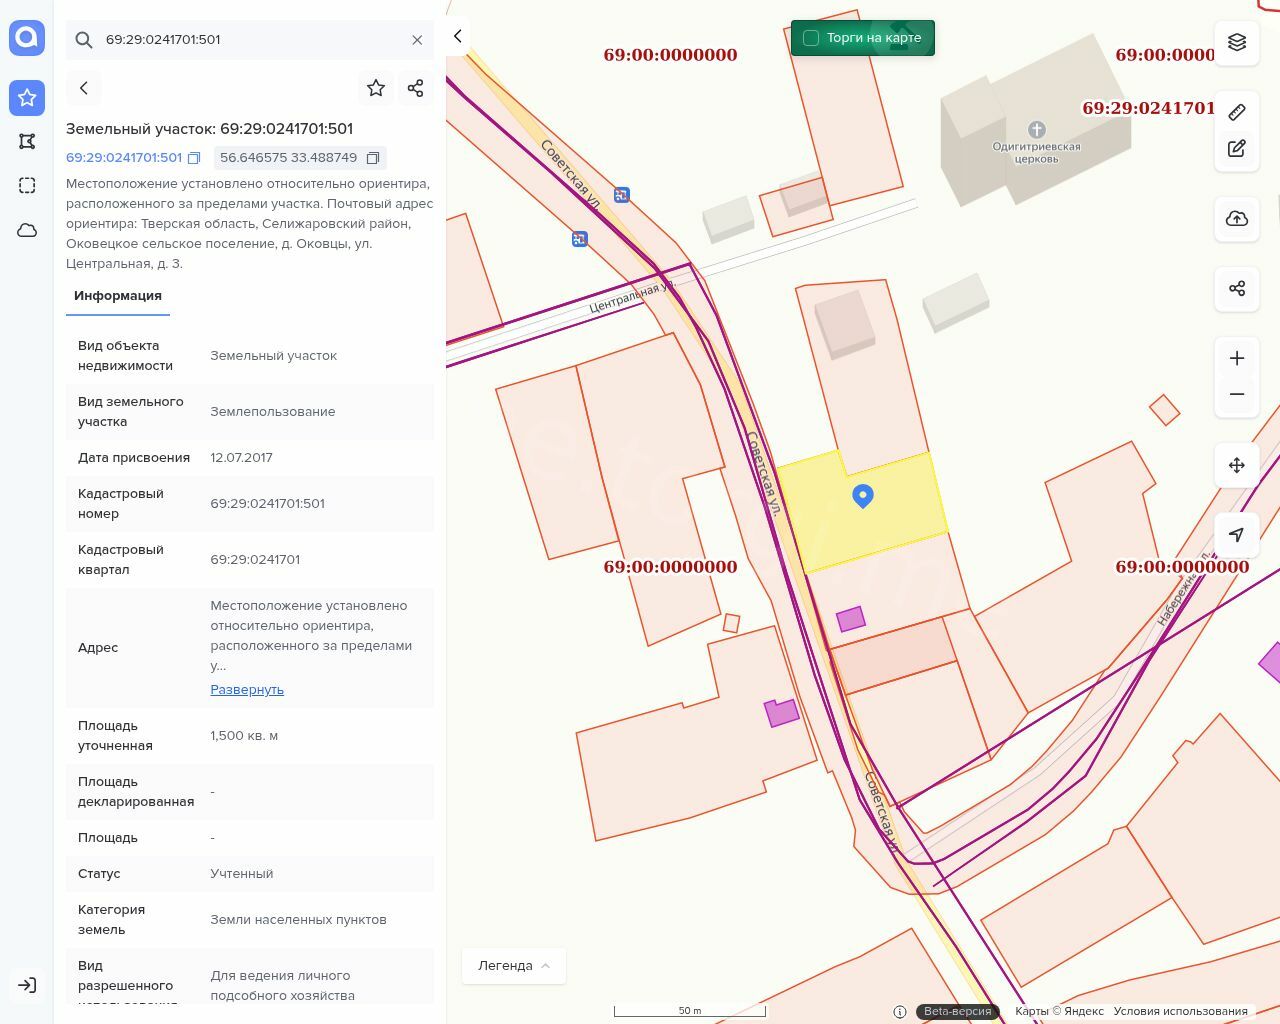Switch to the Информация tab
Screen dimensions: 1280x1024
118,296
